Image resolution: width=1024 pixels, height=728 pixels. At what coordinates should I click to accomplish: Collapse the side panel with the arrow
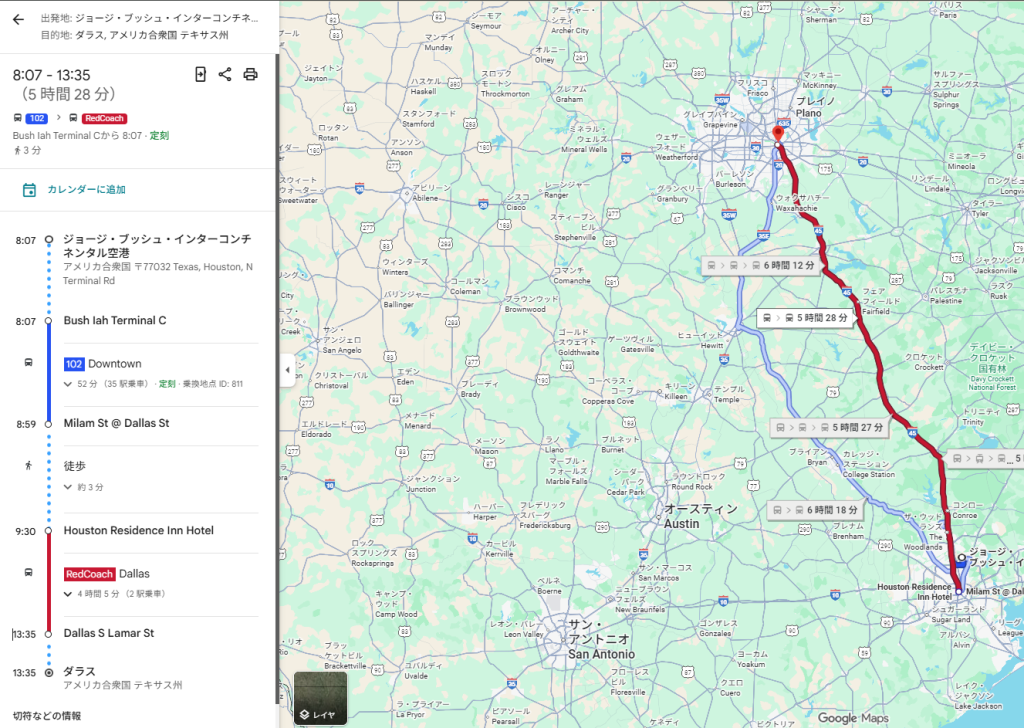(287, 370)
